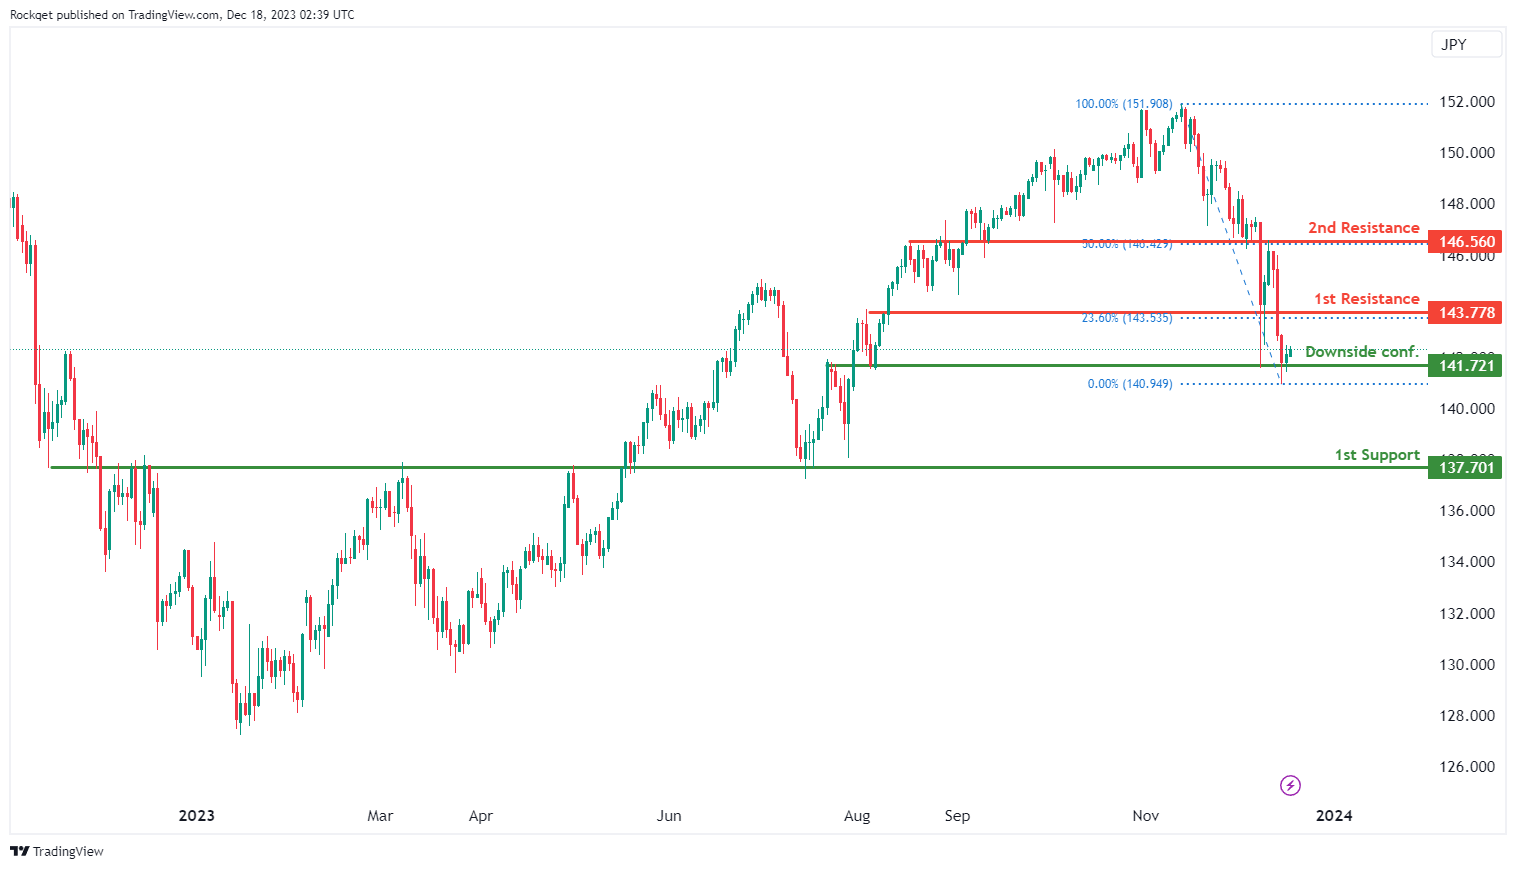Screen dimensions: 1516x869
Task: Click the Jun label on time axis
Action: (669, 816)
